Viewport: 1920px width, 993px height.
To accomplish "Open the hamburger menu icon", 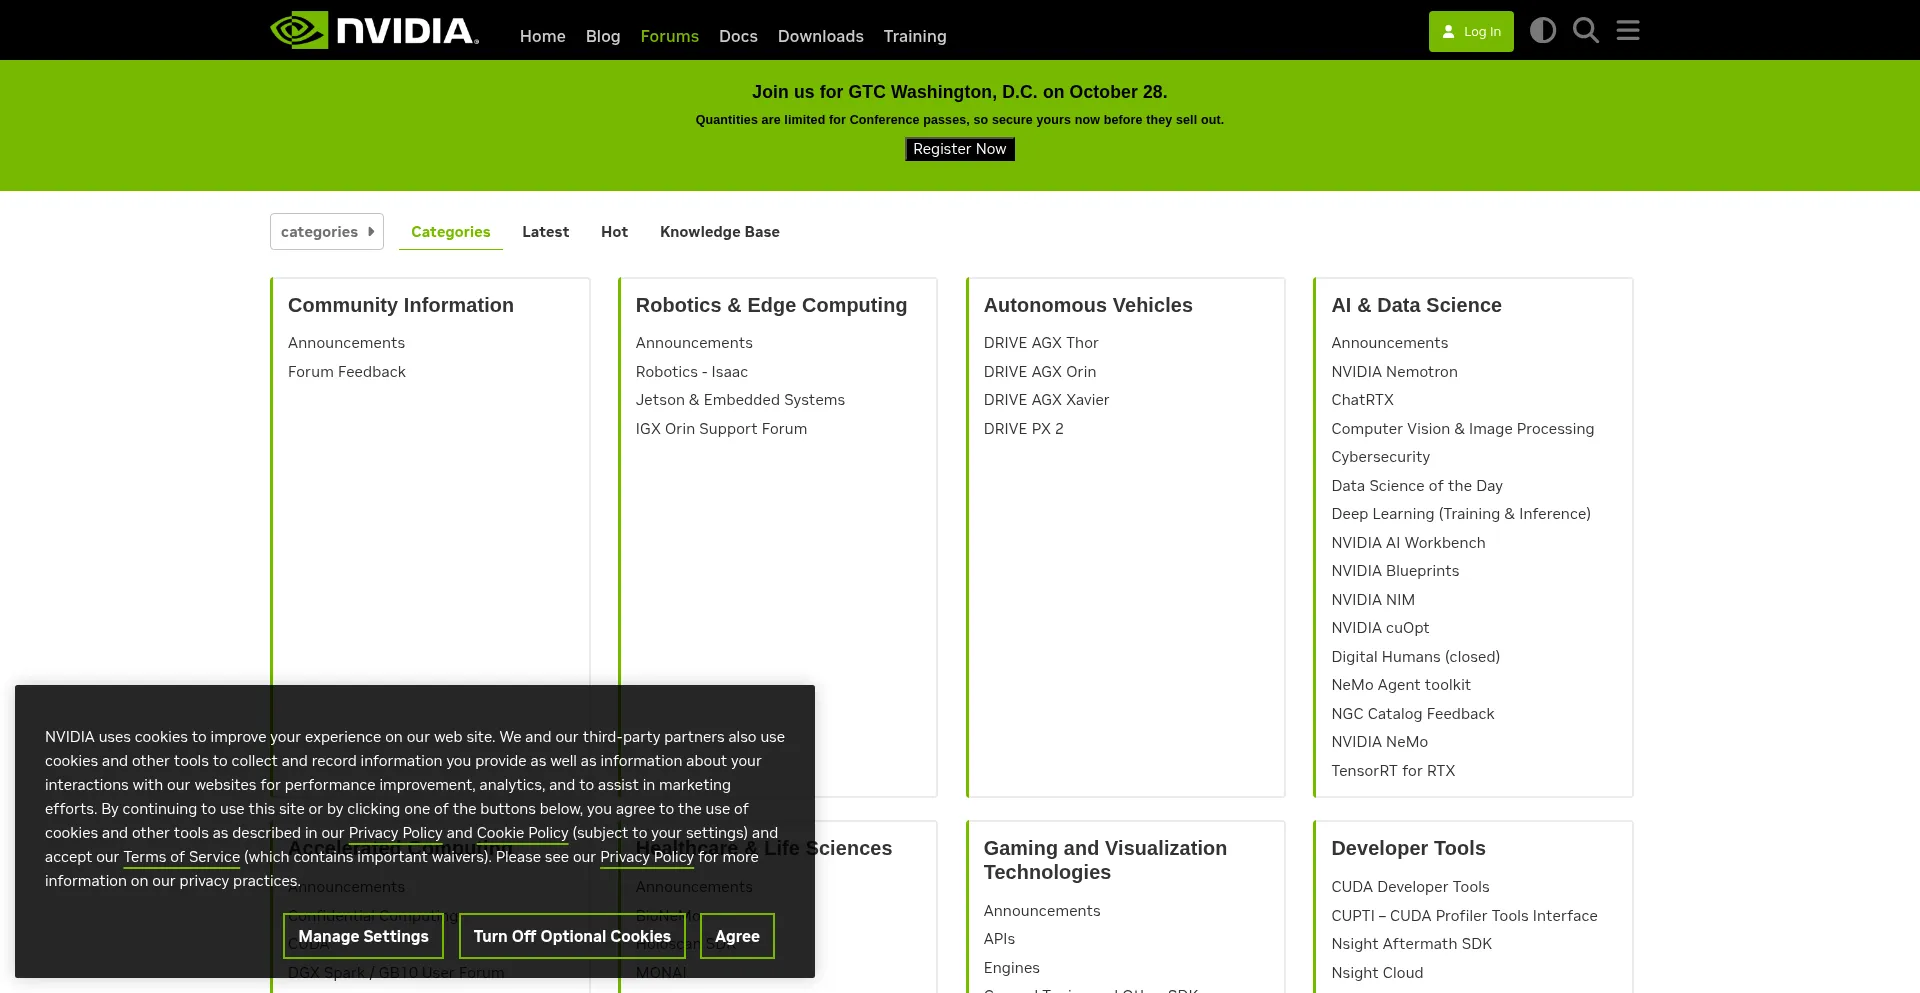I will tap(1628, 31).
